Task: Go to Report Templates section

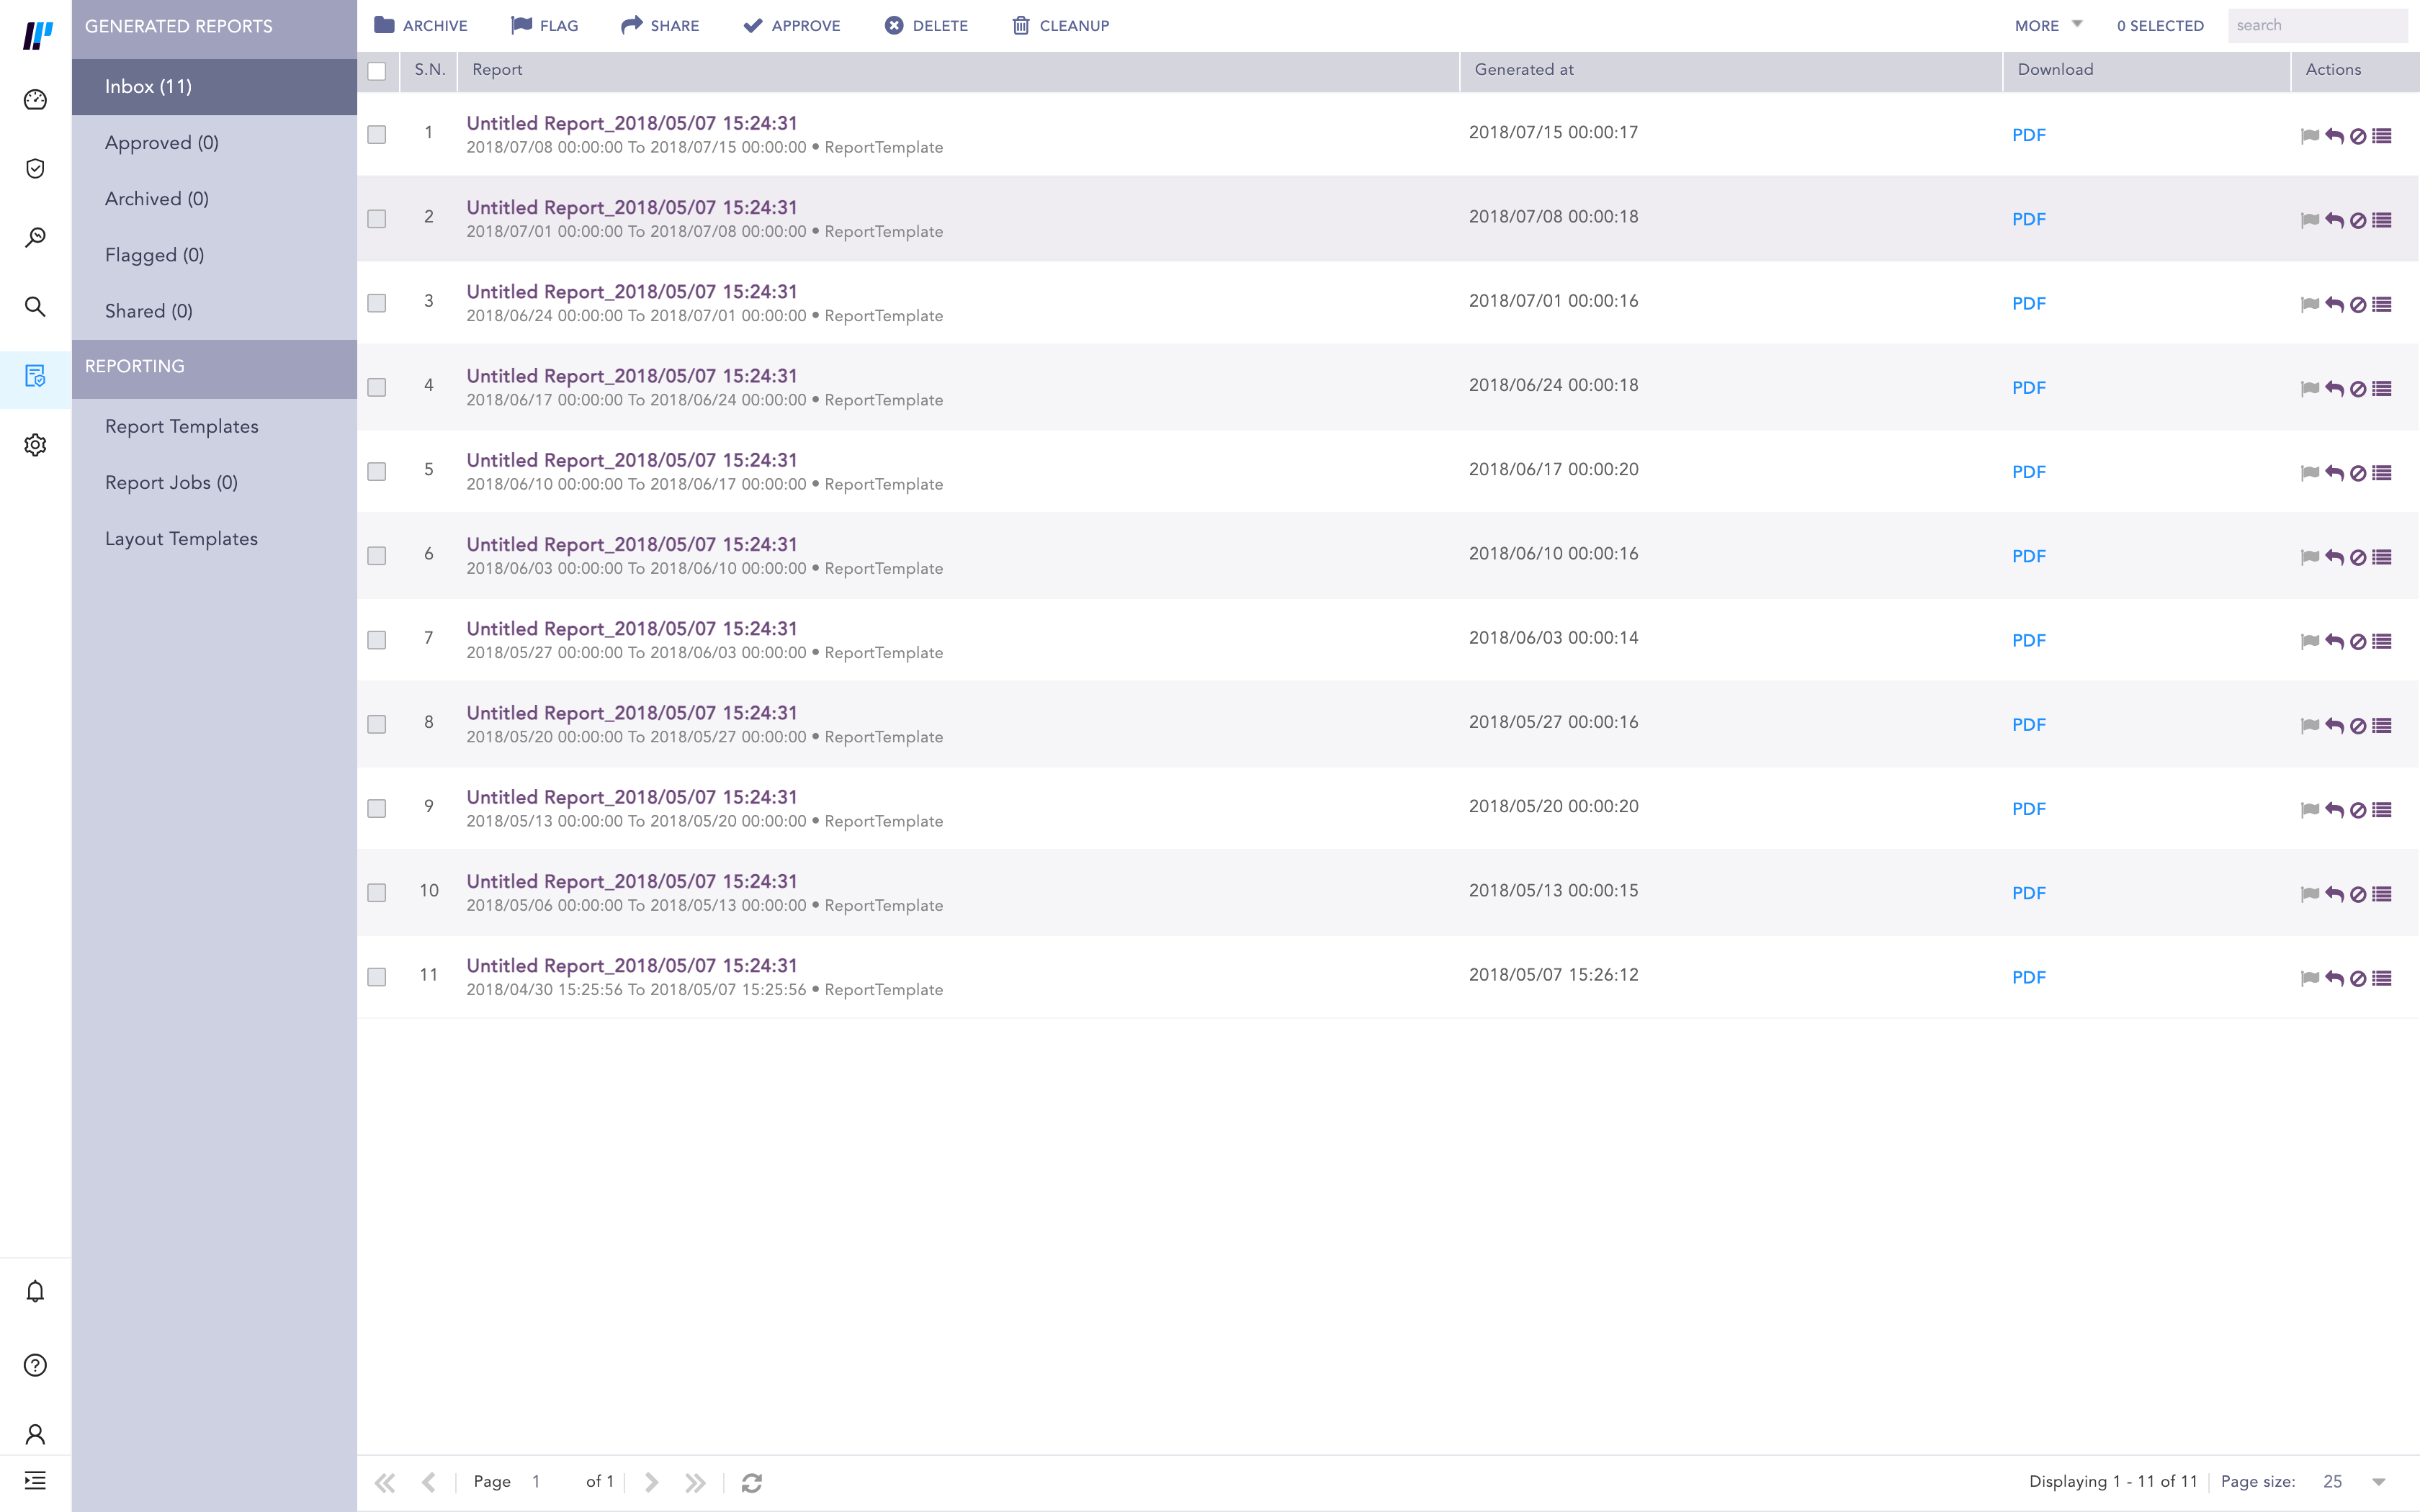Action: pyautogui.click(x=181, y=427)
